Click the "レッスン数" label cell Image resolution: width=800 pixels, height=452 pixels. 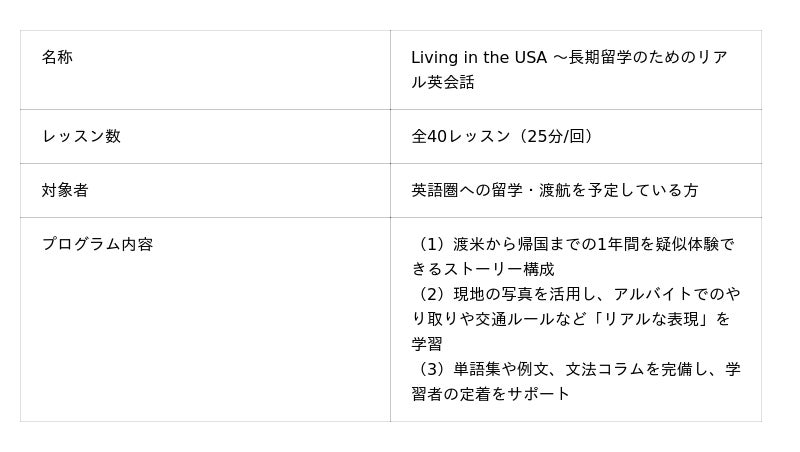(81, 136)
